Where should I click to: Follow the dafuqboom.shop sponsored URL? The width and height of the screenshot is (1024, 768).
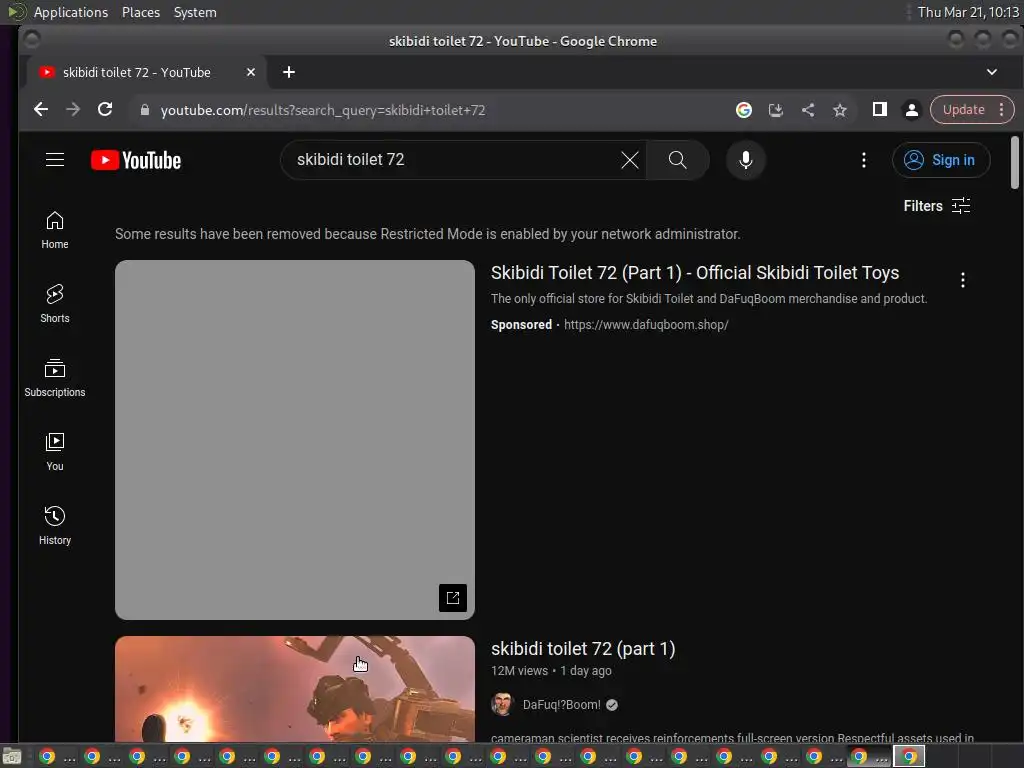point(646,325)
